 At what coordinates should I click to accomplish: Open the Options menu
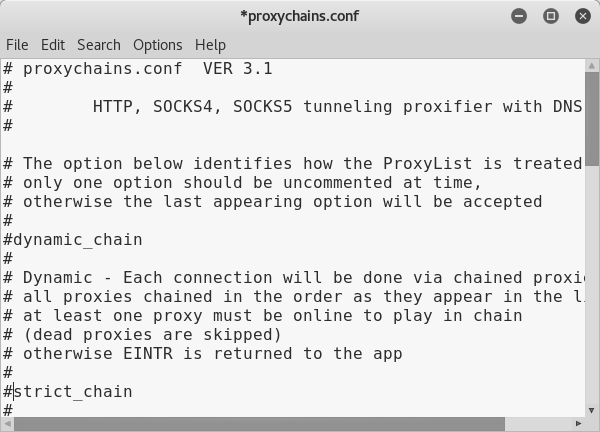coord(158,45)
